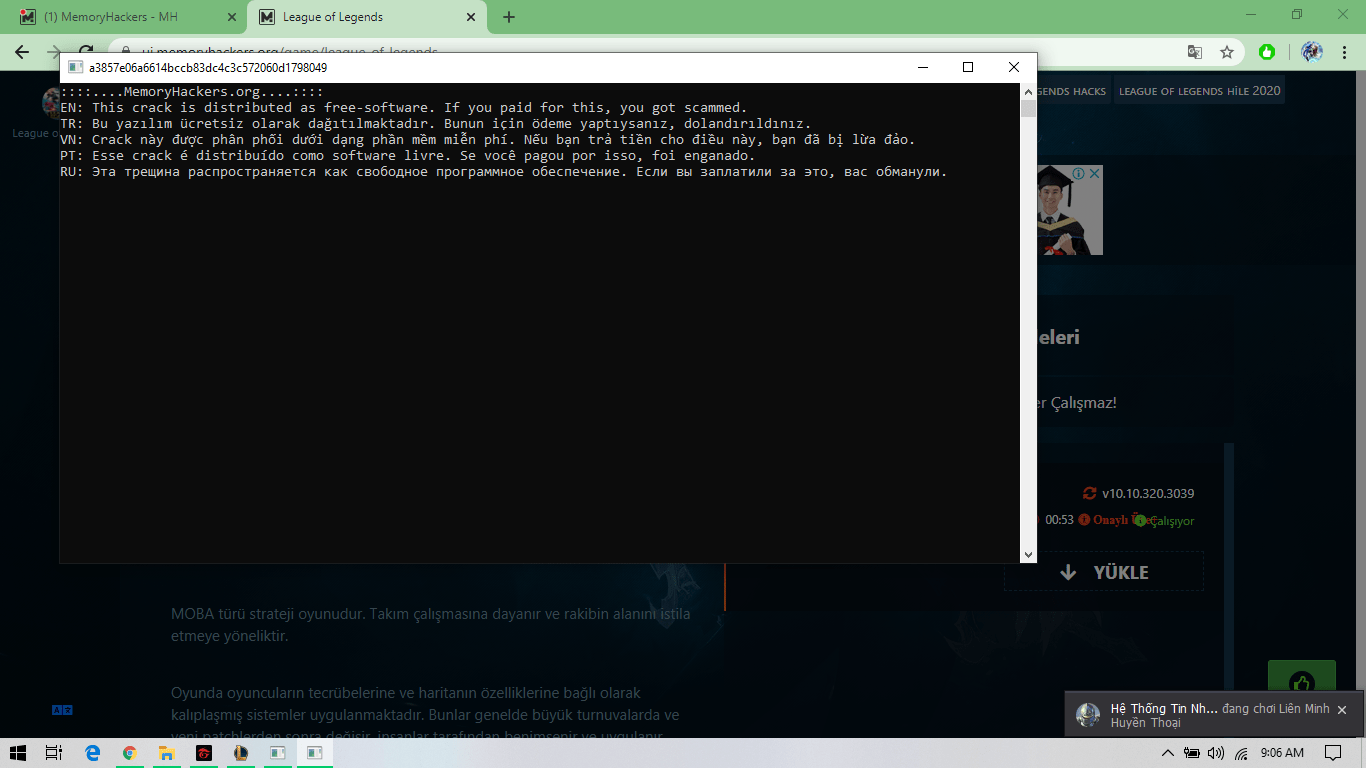Viewport: 1366px width, 768px height.
Task: Open the Windows Action Center
Action: click(x=1333, y=753)
